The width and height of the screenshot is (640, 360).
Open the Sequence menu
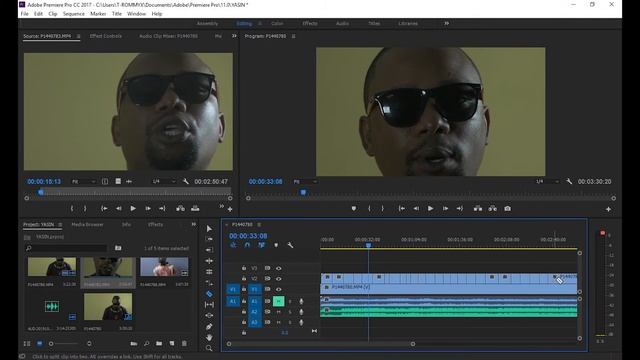73,14
